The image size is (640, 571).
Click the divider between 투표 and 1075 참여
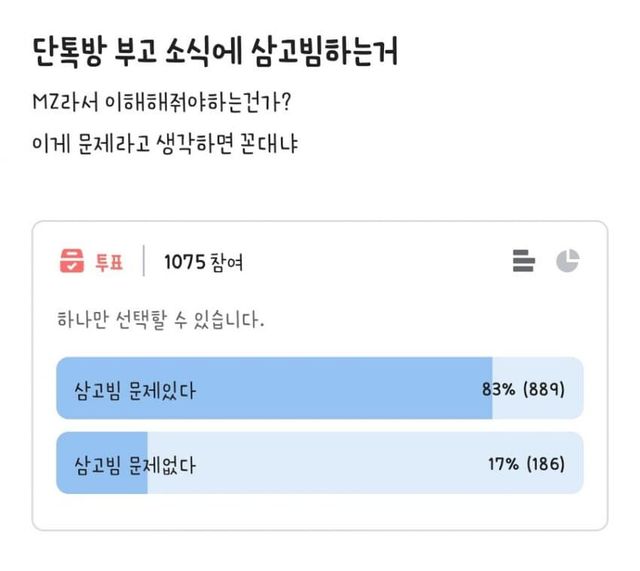(144, 262)
